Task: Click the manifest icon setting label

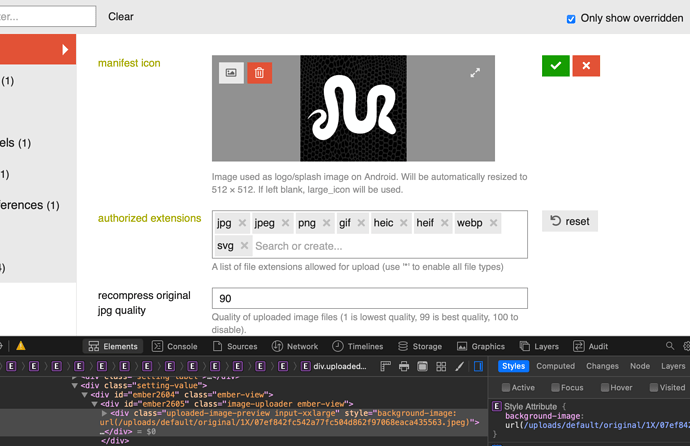Action: coord(129,63)
